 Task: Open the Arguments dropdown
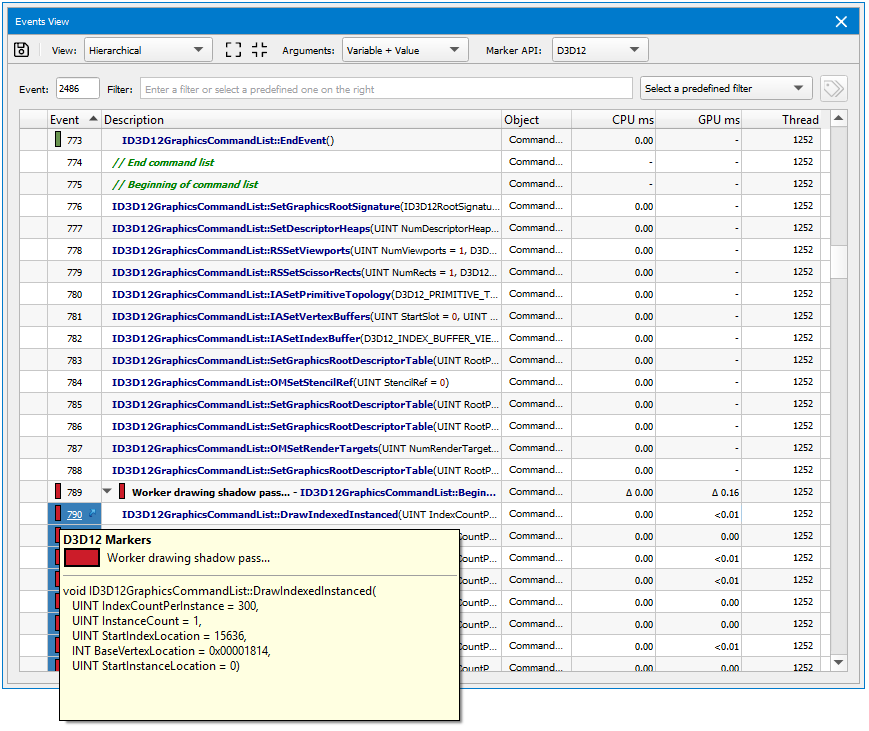[404, 50]
